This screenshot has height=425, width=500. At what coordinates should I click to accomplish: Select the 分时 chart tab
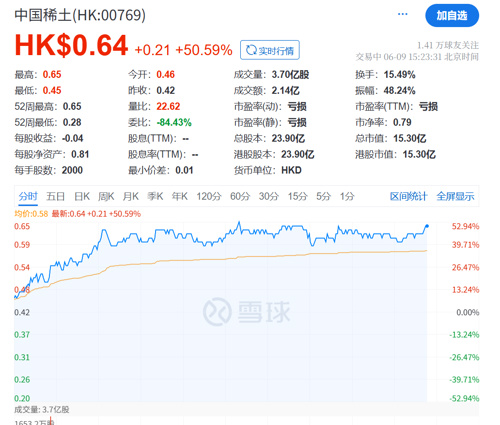(x=28, y=196)
